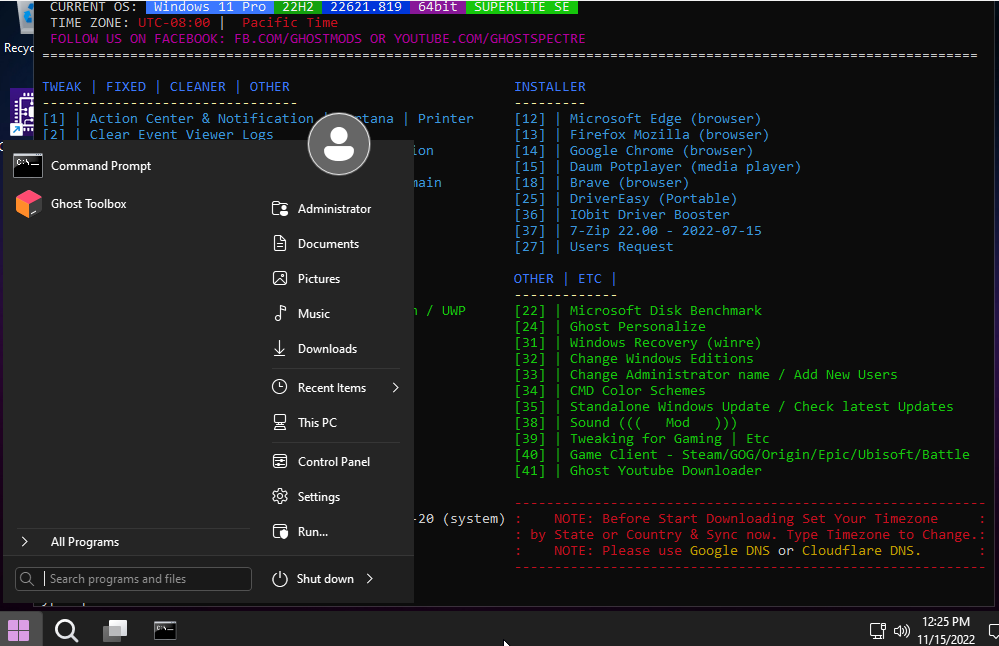The width and height of the screenshot is (999, 646).
Task: Click the user account avatar picture
Action: click(339, 144)
